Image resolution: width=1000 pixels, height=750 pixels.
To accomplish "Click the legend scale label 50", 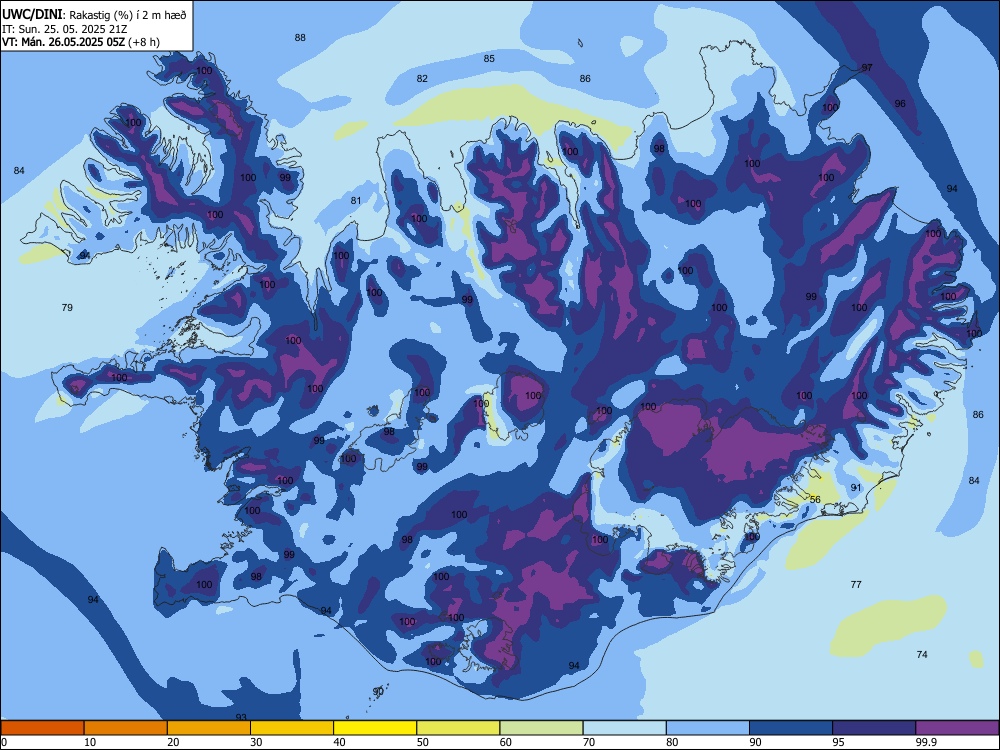I will 423,742.
